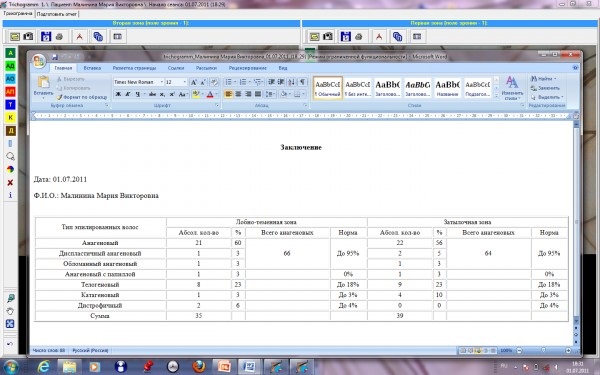Click the Русский (Россия) language status

(x=90, y=351)
